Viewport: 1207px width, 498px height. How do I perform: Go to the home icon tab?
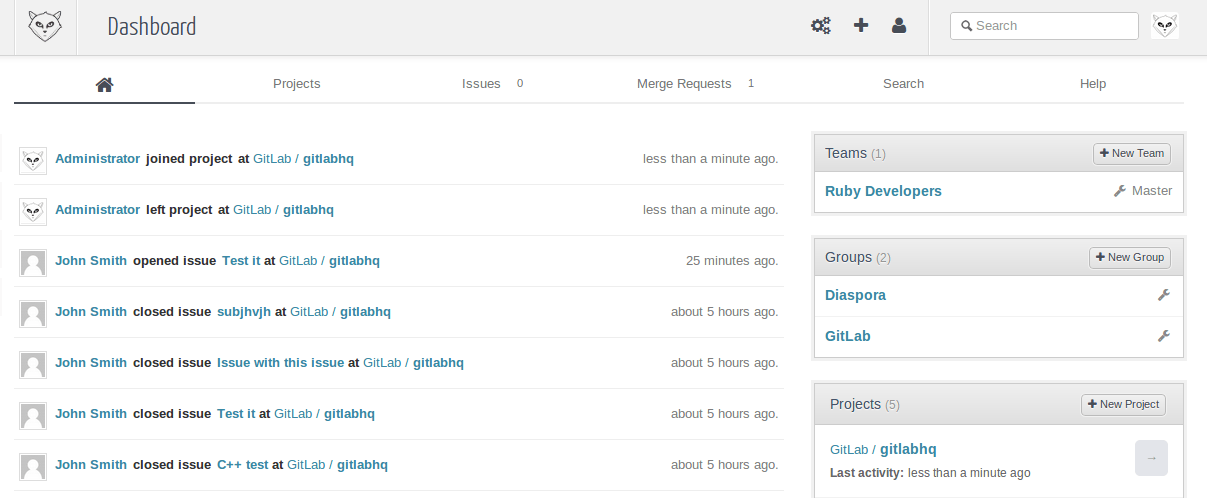click(104, 84)
